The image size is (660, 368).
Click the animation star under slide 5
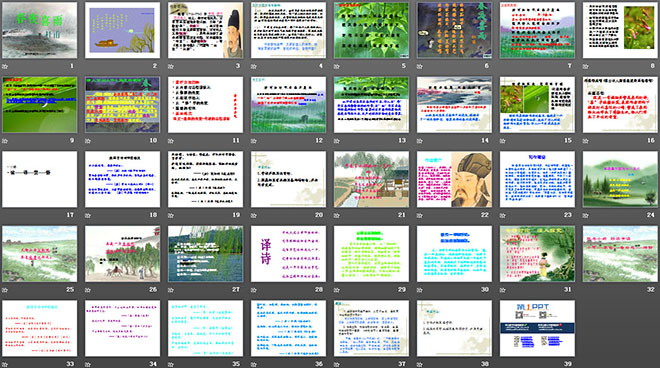pyautogui.click(x=337, y=67)
